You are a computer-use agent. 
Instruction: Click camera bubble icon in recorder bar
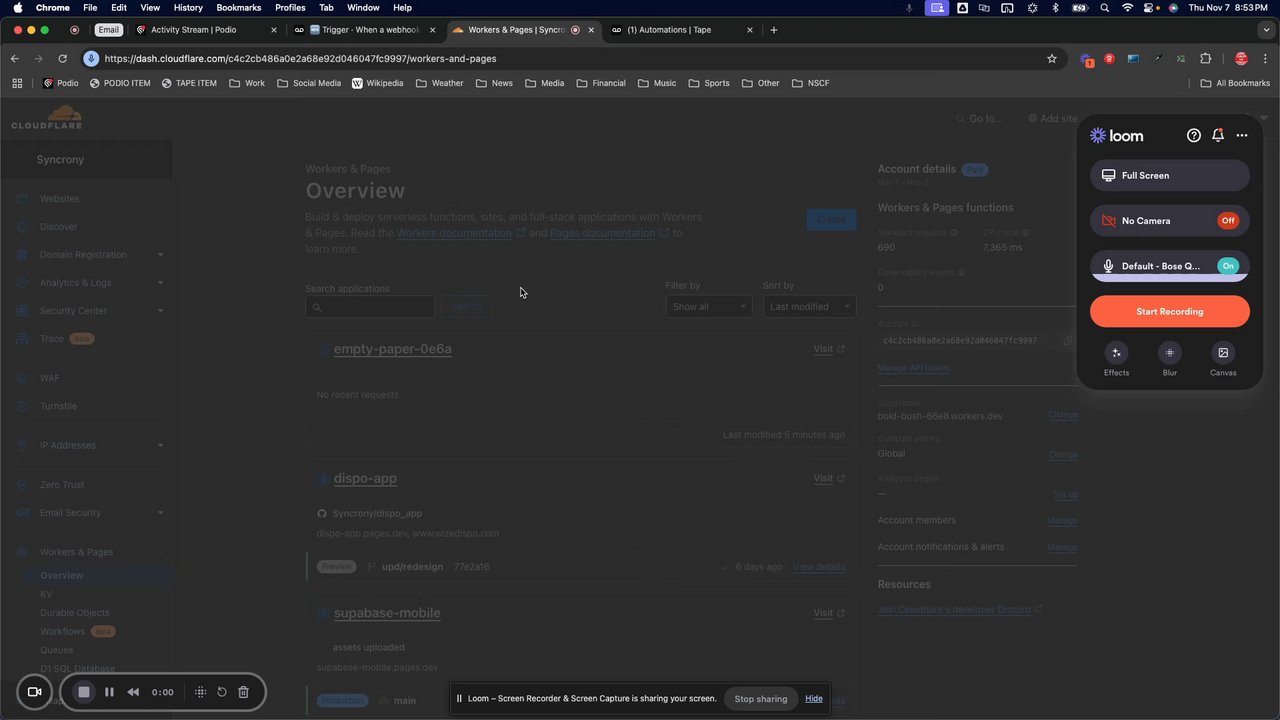(34, 692)
